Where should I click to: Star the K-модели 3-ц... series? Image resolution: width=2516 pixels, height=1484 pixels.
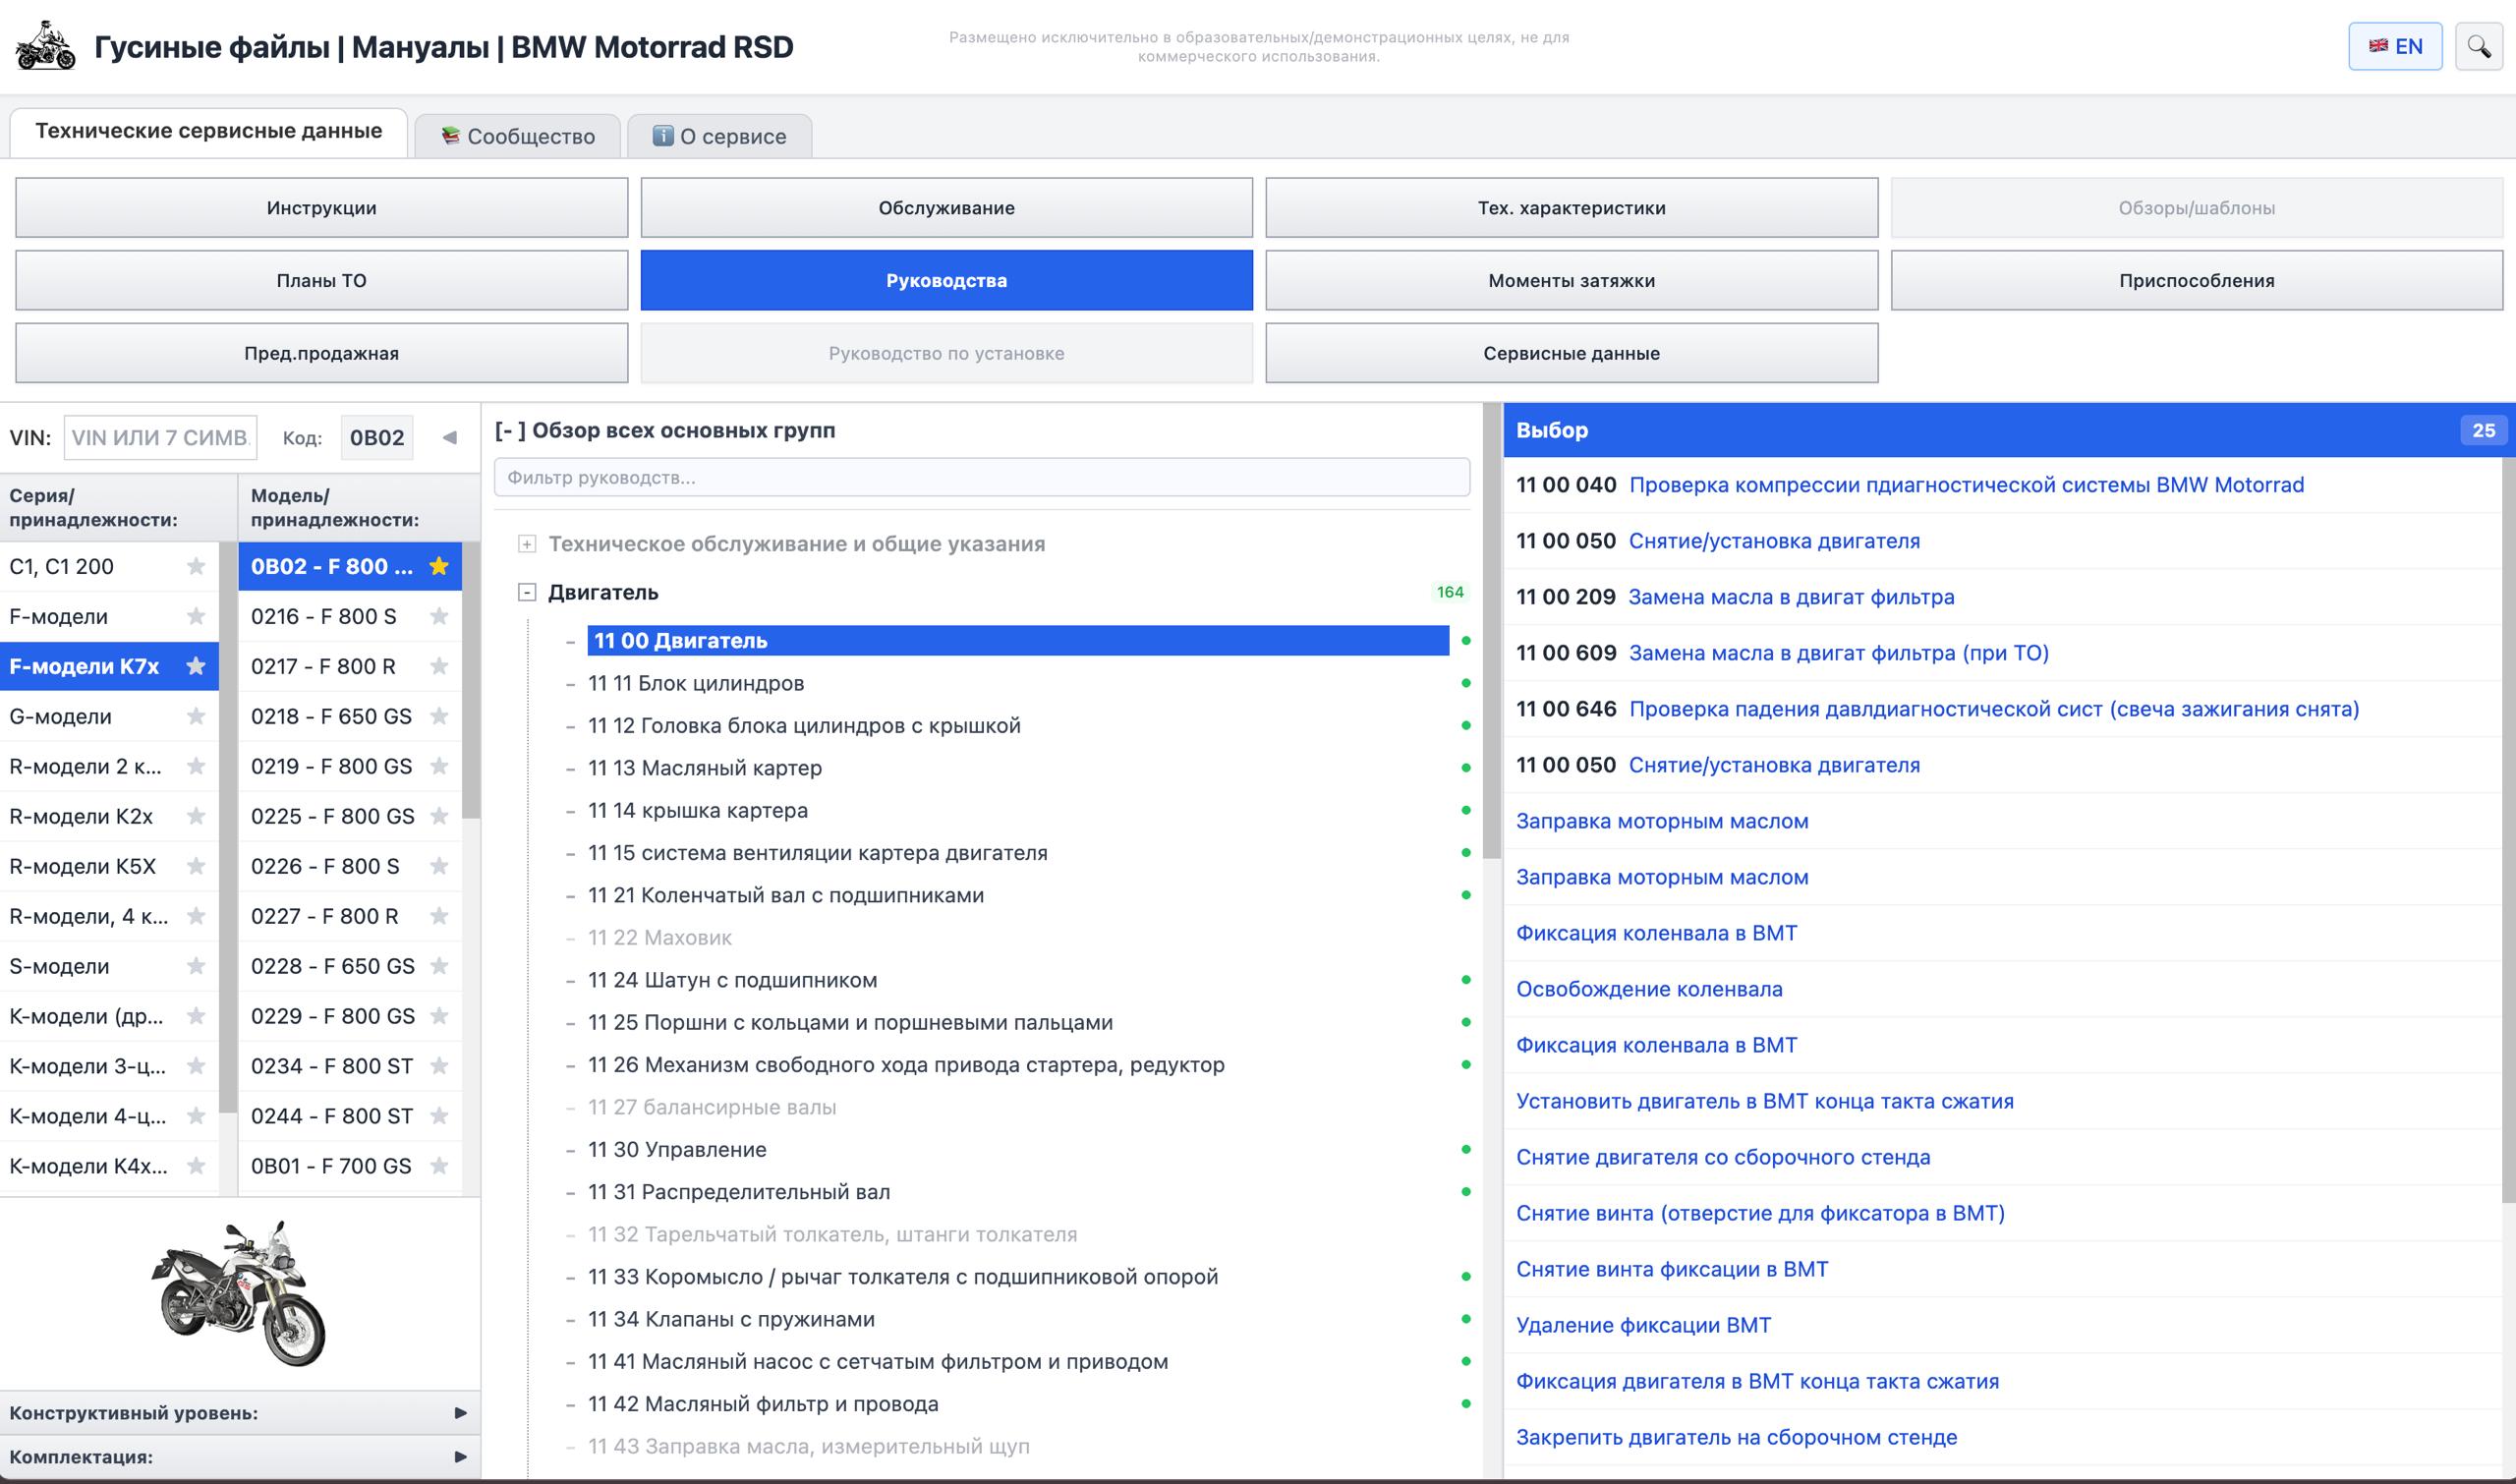pos(196,1066)
